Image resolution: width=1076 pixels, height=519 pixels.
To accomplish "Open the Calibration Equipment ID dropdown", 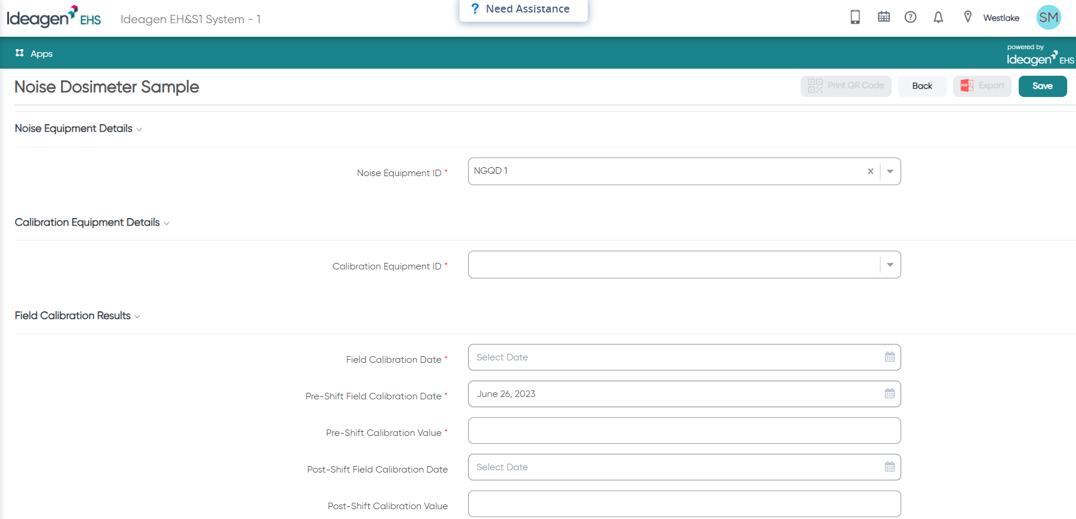I will coord(684,264).
